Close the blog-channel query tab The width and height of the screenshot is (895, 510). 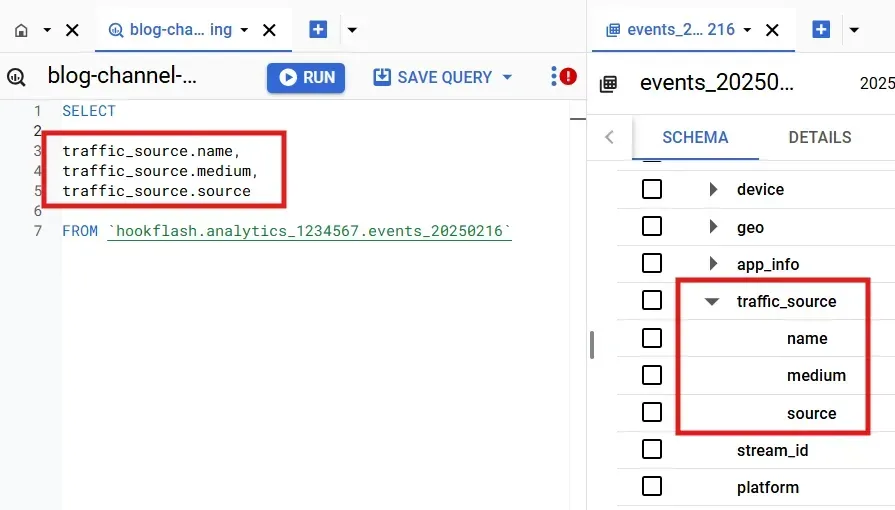pyautogui.click(x=269, y=30)
